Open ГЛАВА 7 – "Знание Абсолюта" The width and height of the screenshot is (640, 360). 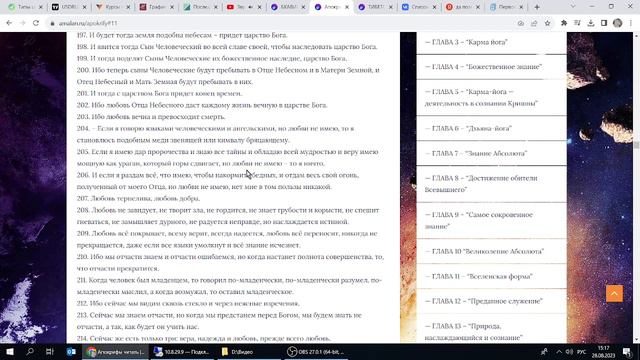pyautogui.click(x=476, y=153)
